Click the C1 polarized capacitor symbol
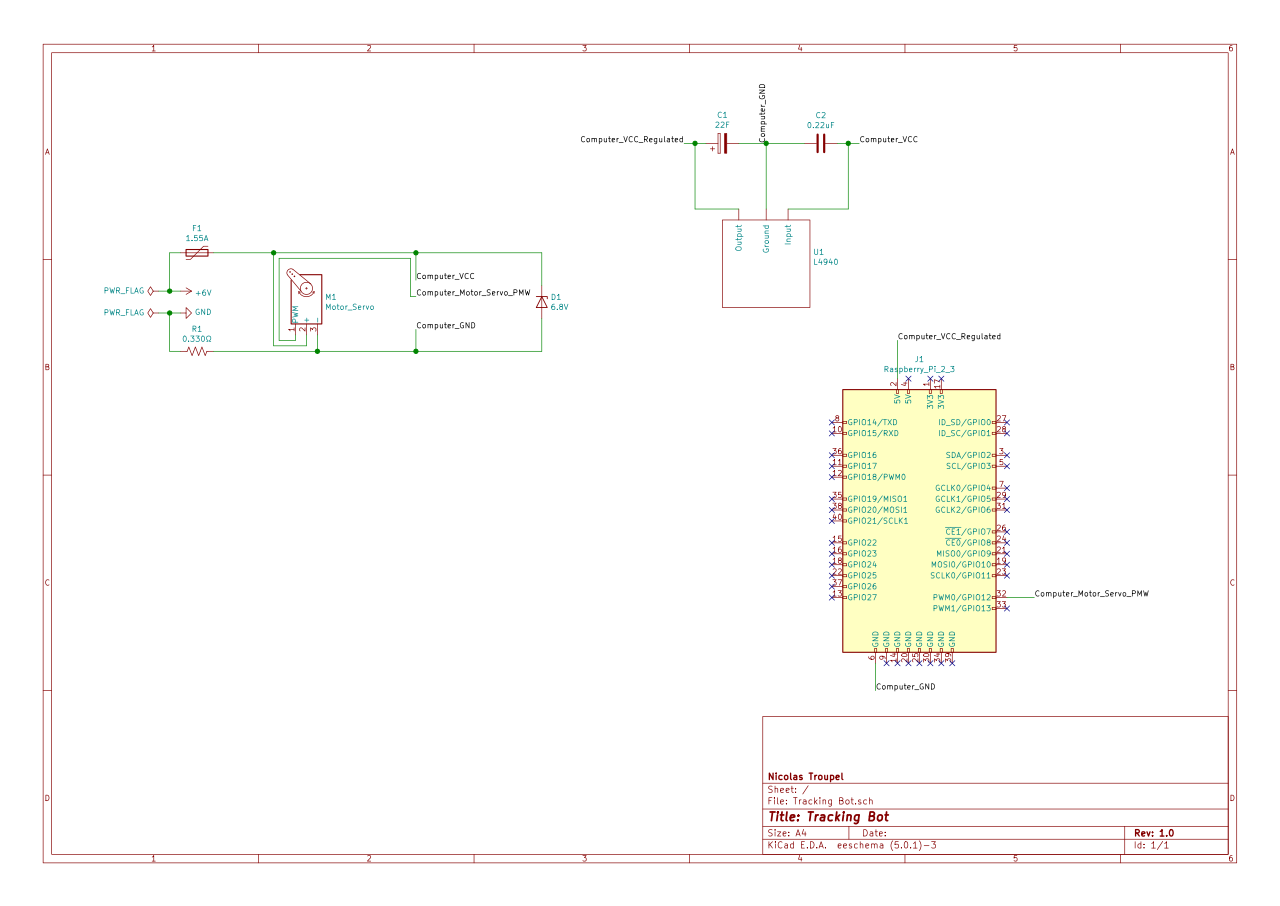The width and height of the screenshot is (1280, 906). click(x=722, y=144)
